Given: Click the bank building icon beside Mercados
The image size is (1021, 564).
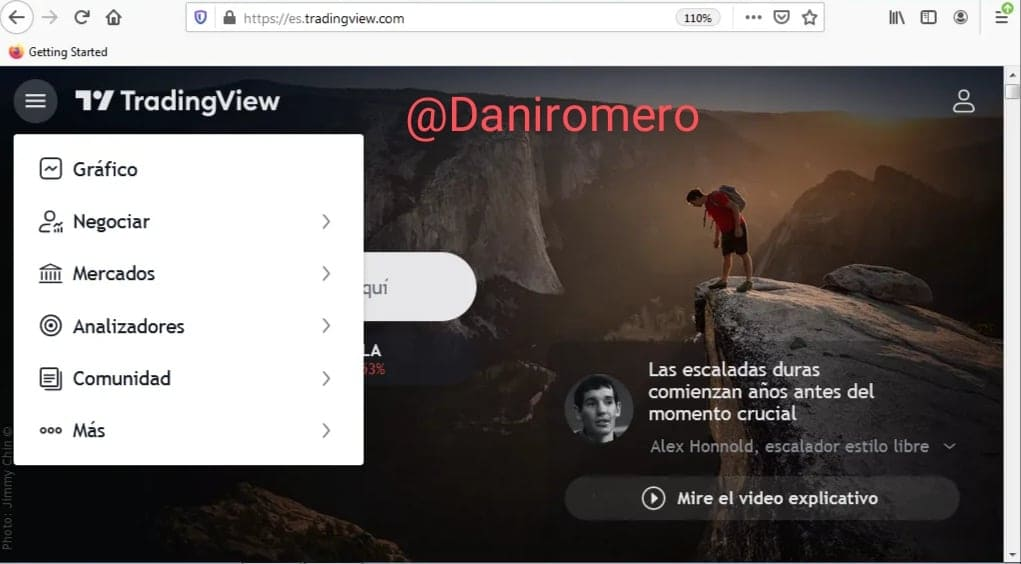Looking at the screenshot, I should point(50,274).
